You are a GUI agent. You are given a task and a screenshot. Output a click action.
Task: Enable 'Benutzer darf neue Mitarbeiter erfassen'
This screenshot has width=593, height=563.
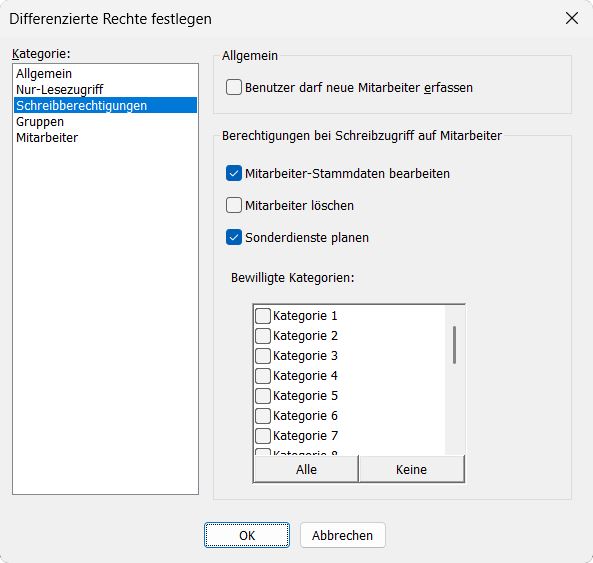click(x=234, y=87)
